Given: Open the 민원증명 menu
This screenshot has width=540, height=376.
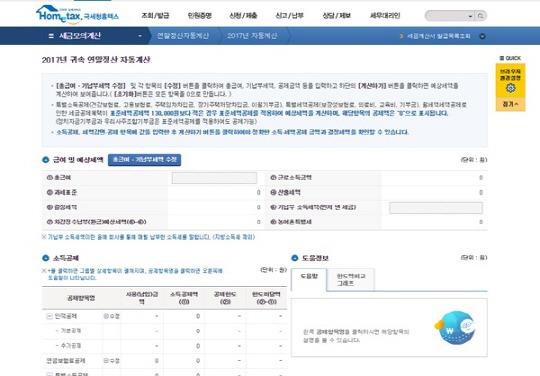Looking at the screenshot, I should pos(199,15).
